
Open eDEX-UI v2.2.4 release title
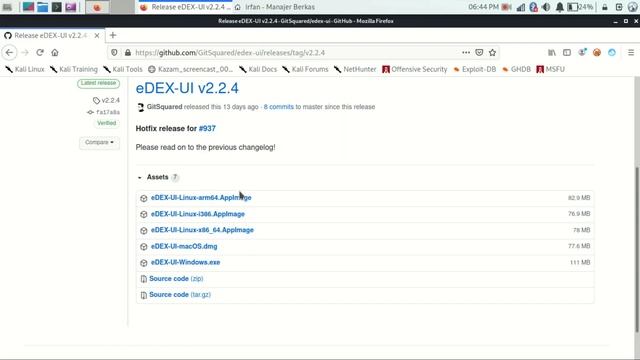click(187, 88)
